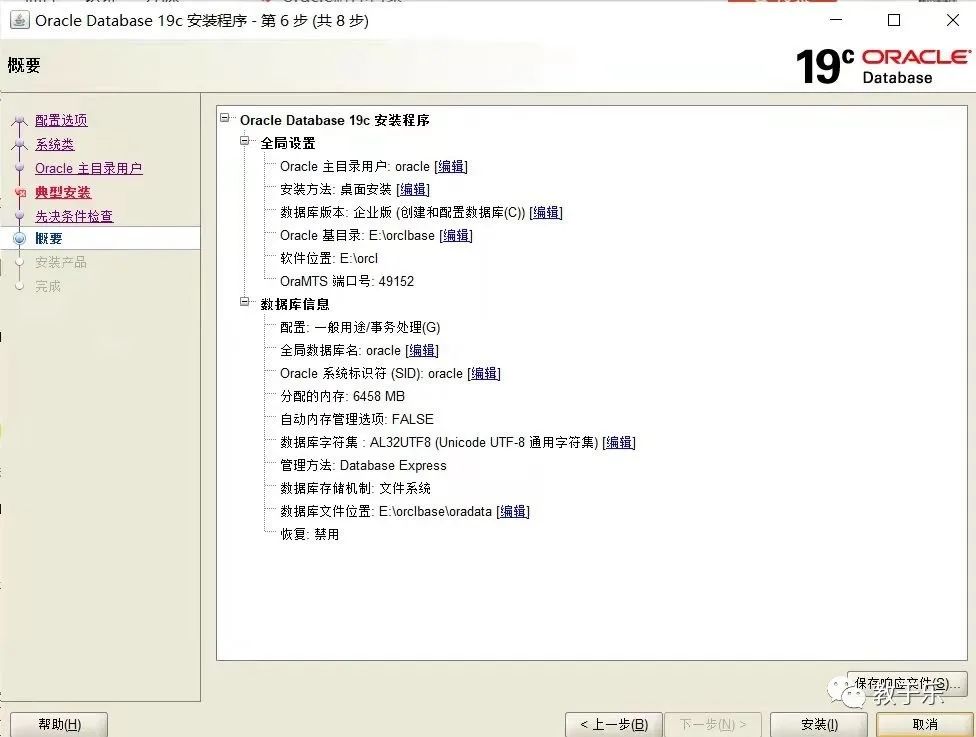Select the 恢复: 禁用 row
The width and height of the screenshot is (976, 737).
309,535
